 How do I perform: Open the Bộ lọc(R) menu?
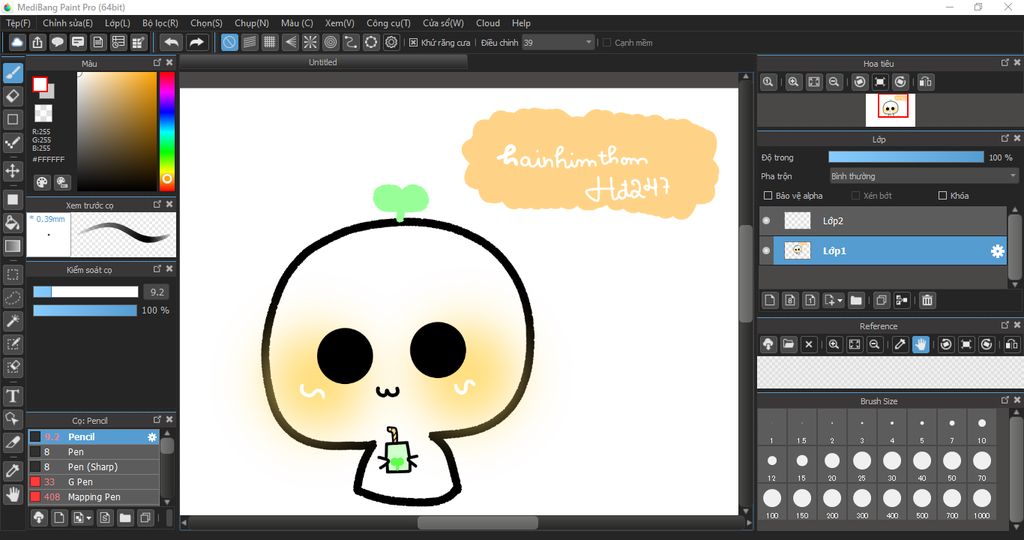(x=160, y=23)
